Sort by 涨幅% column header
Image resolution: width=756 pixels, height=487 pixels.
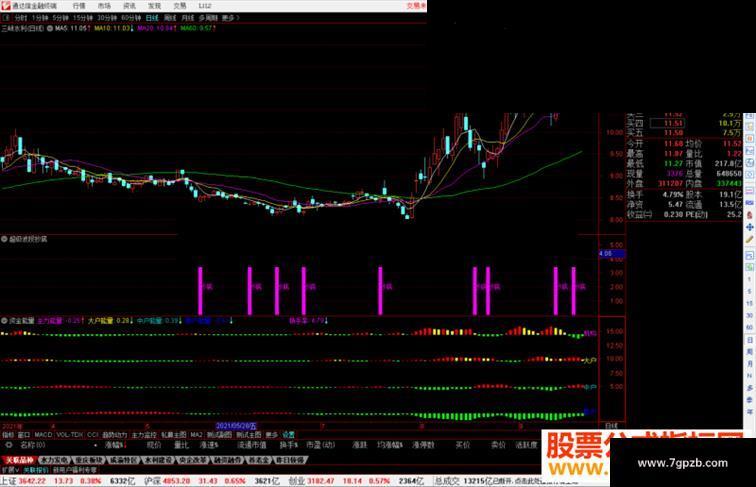click(115, 445)
